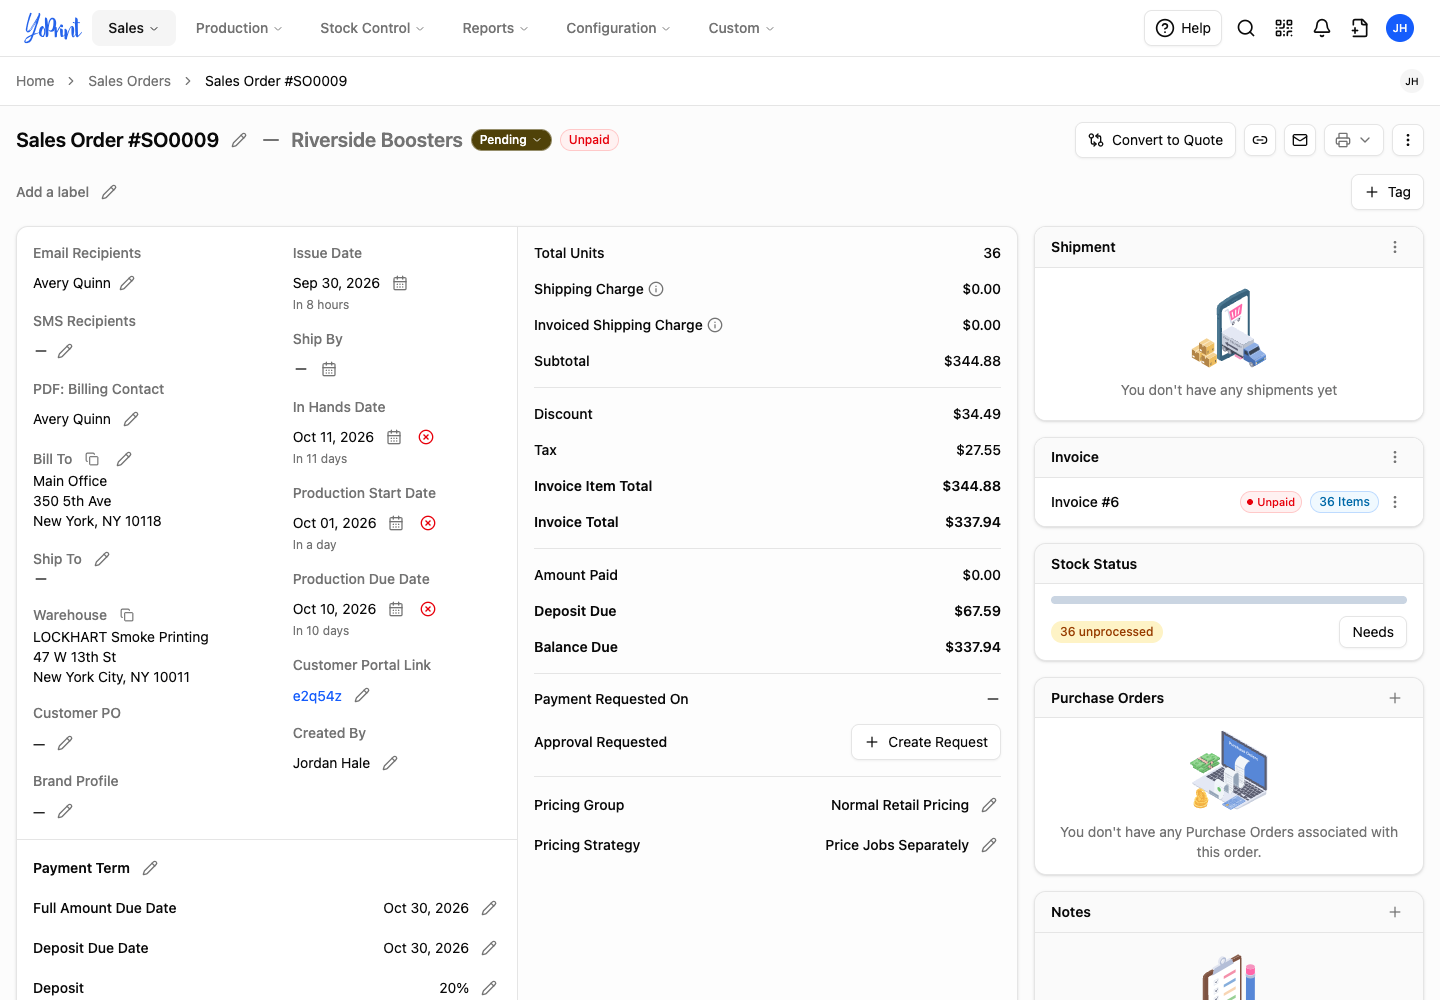Screen dimensions: 1440x1000
Task: Open the Stock Control menu
Action: [372, 28]
